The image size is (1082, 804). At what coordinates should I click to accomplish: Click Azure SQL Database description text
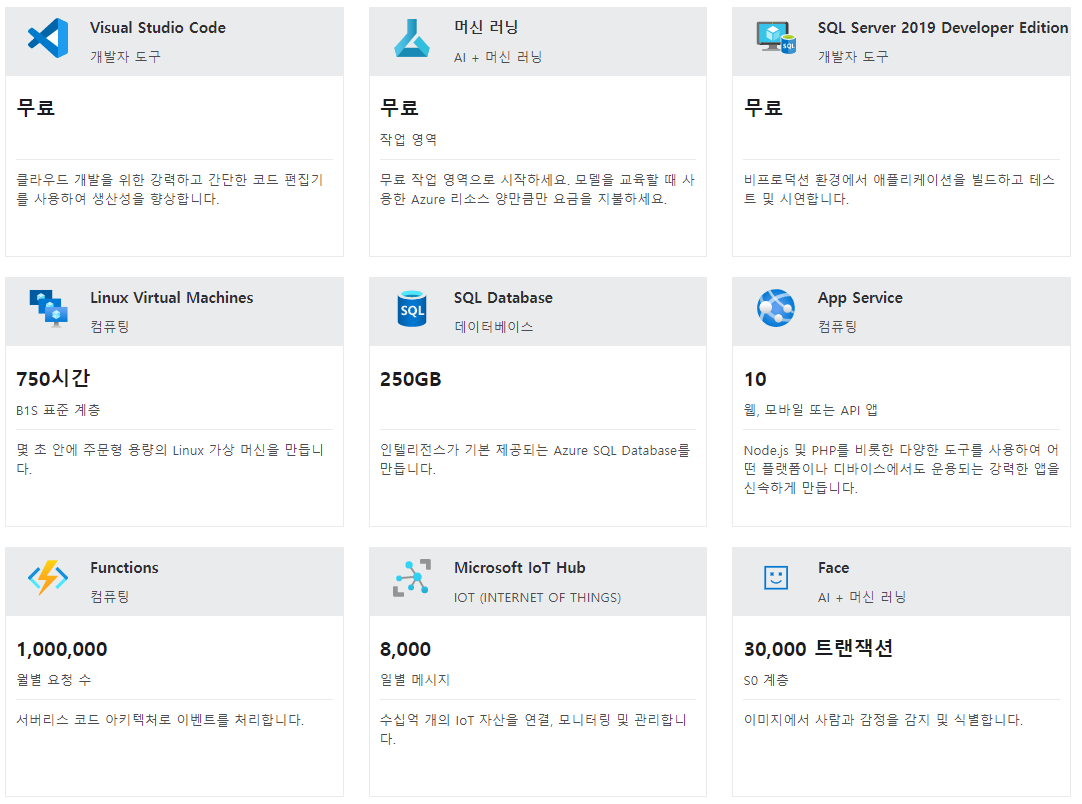click(x=535, y=459)
